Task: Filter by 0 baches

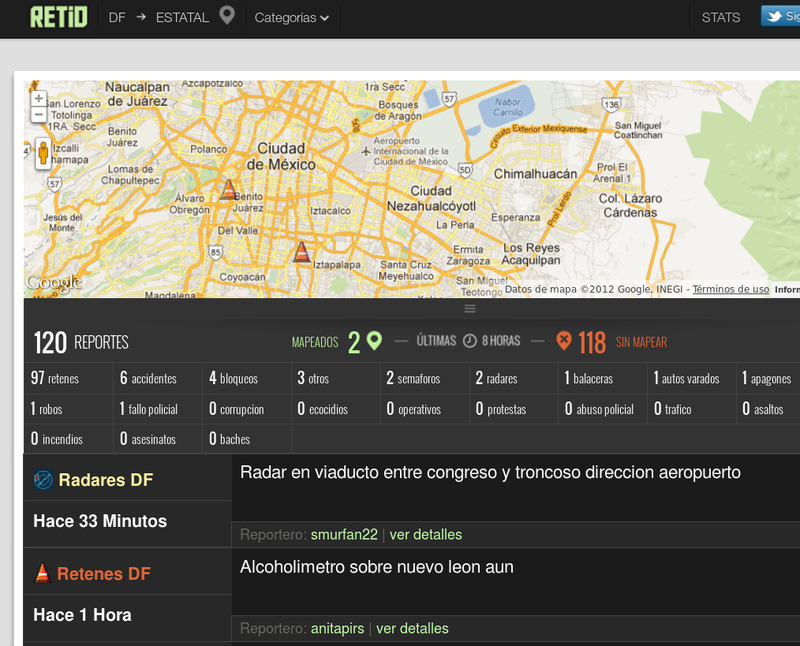Action: [x=247, y=438]
